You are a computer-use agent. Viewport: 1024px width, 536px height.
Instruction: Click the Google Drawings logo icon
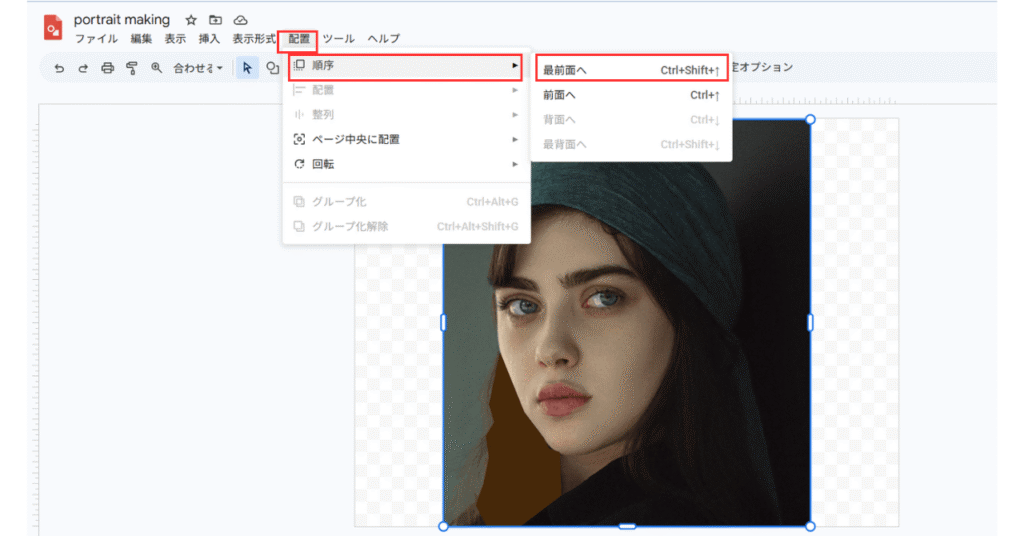[53, 28]
